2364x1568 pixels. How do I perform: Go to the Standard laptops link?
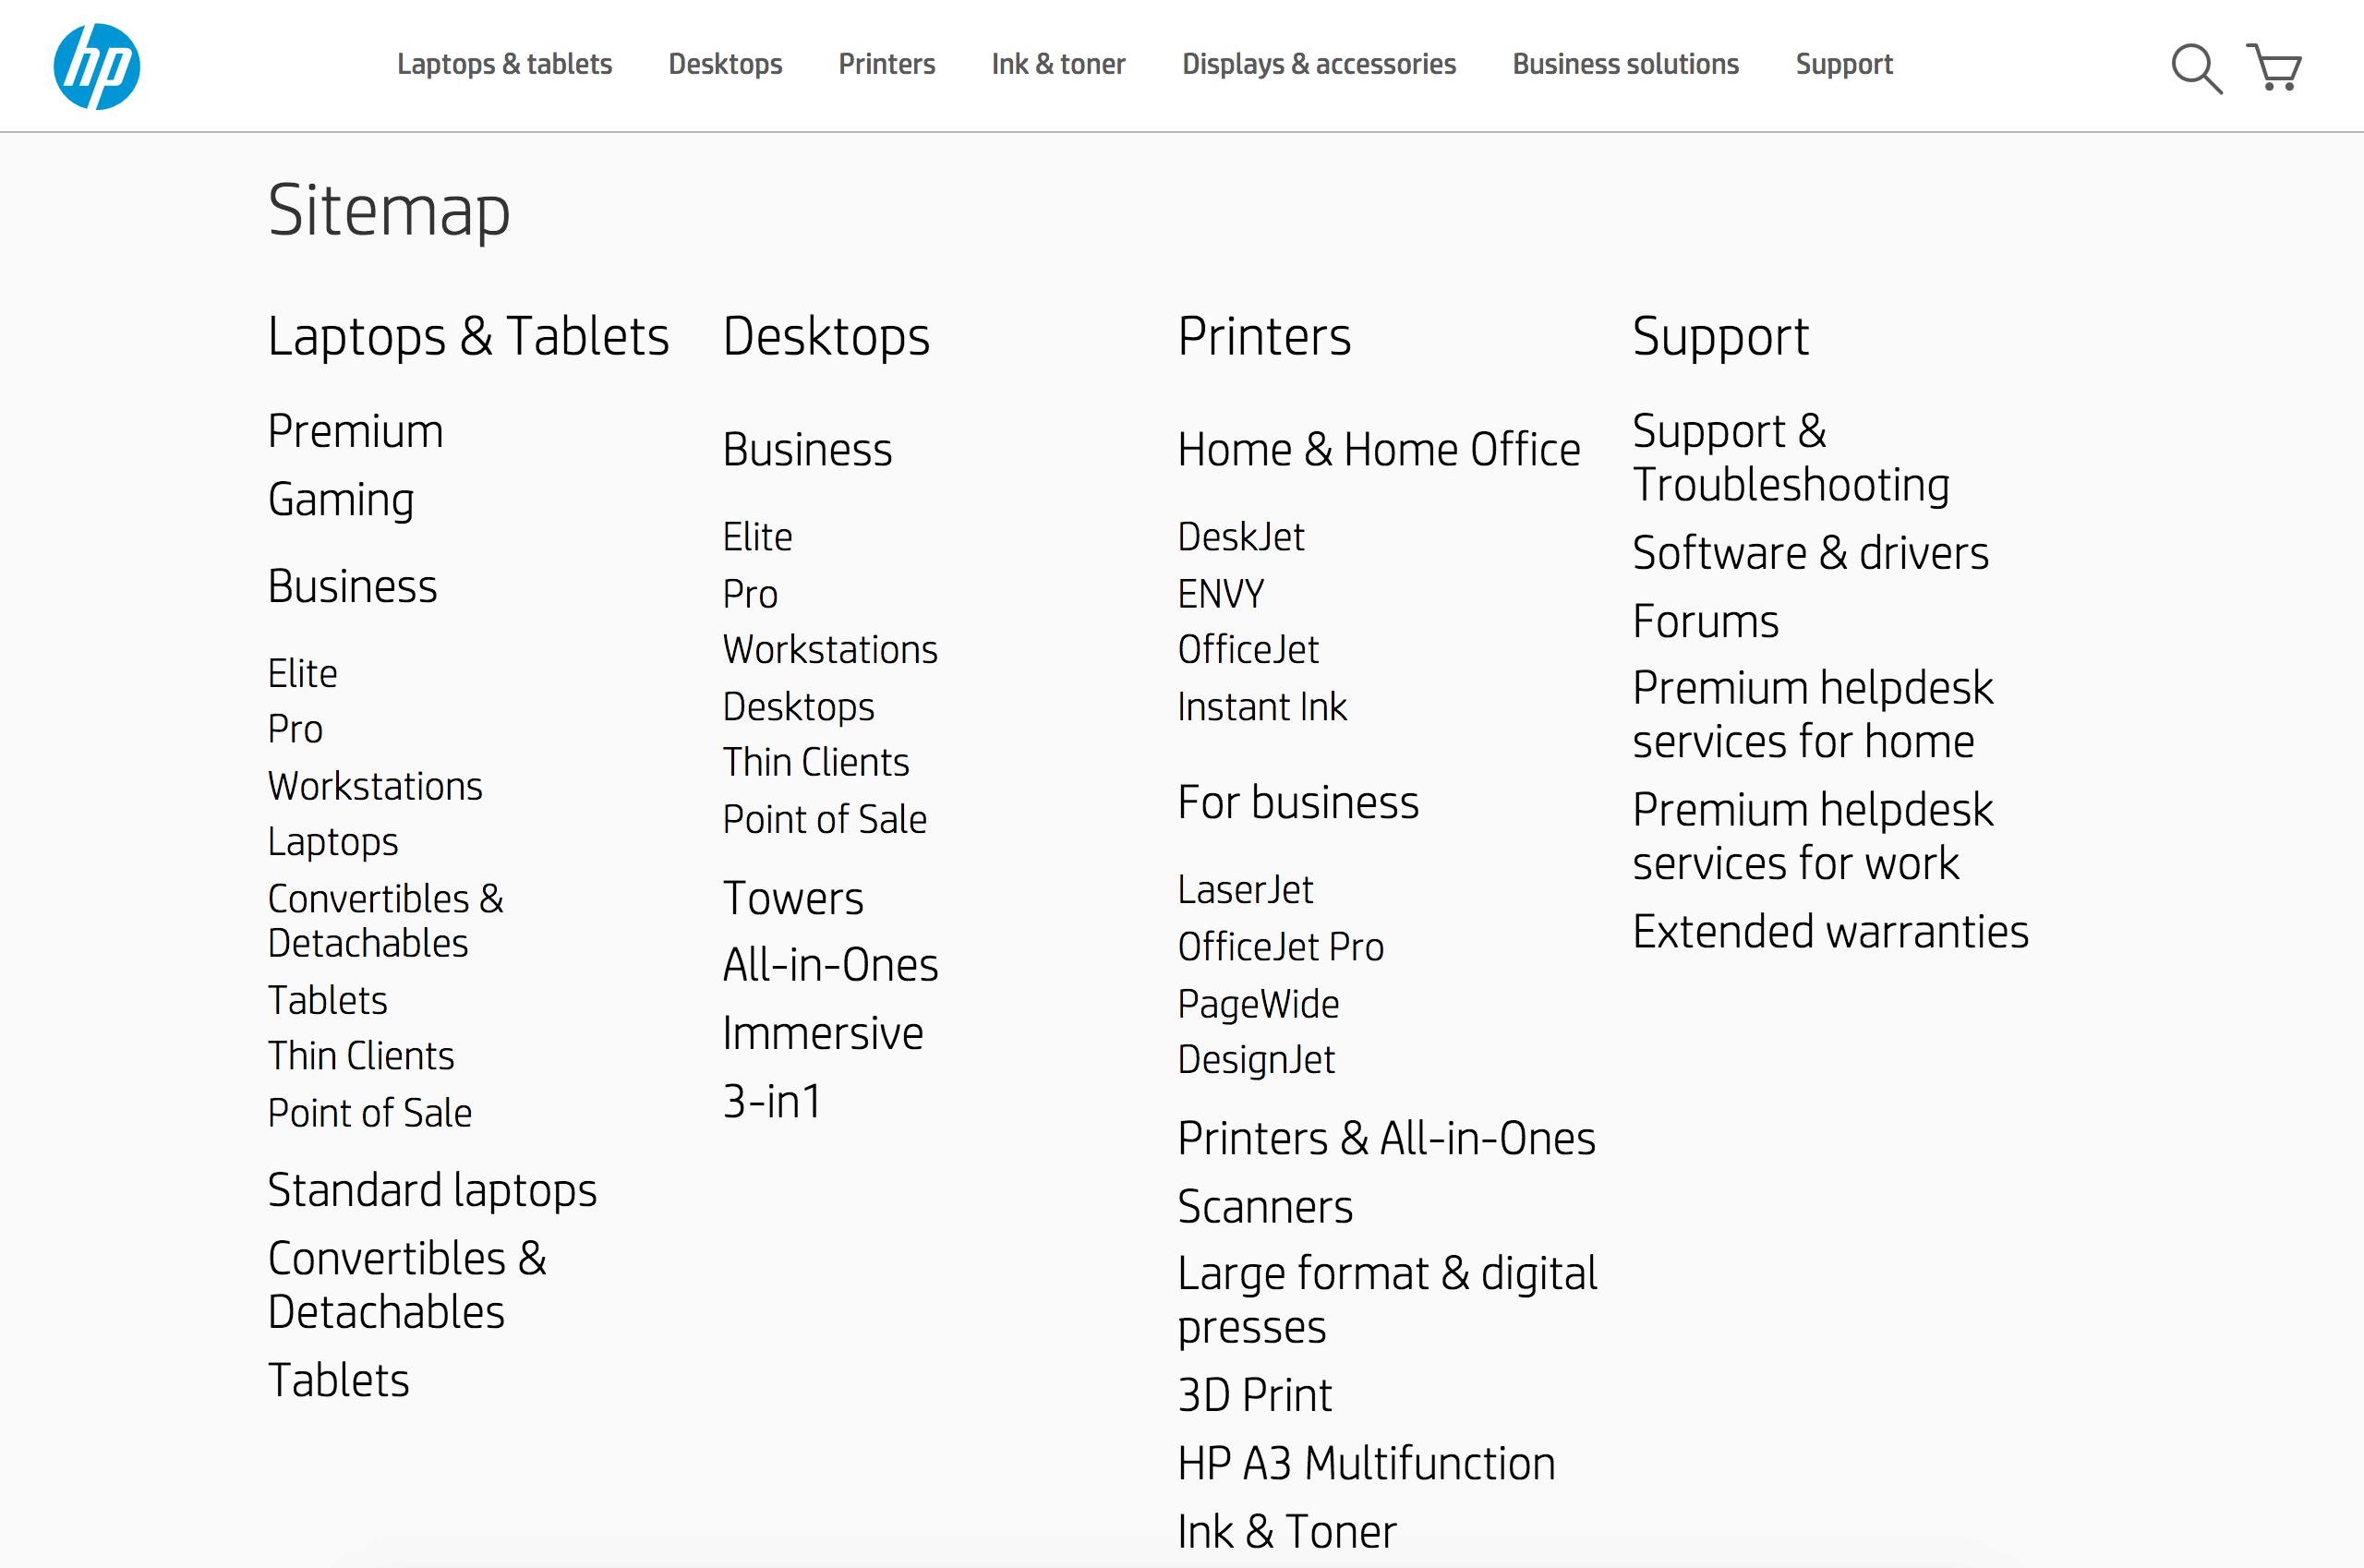click(x=432, y=1190)
